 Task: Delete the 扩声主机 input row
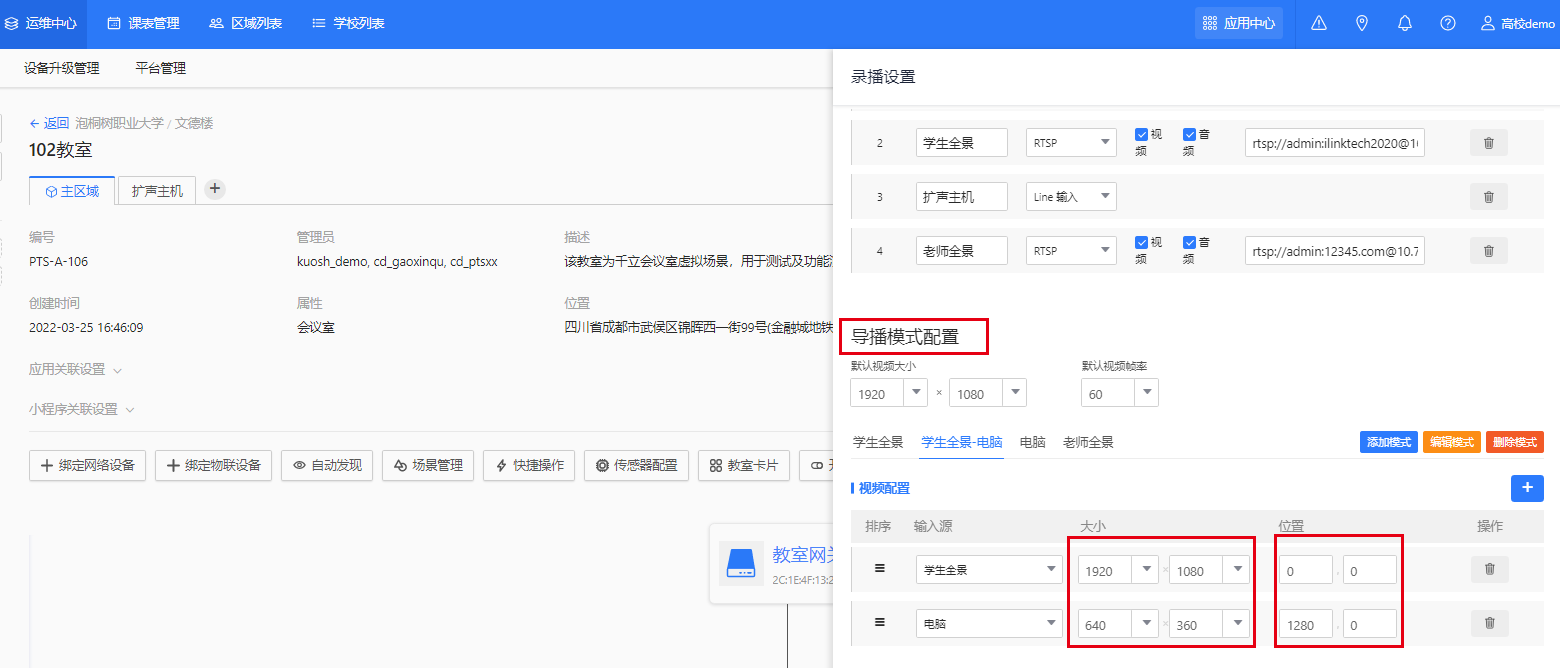[x=1488, y=197]
